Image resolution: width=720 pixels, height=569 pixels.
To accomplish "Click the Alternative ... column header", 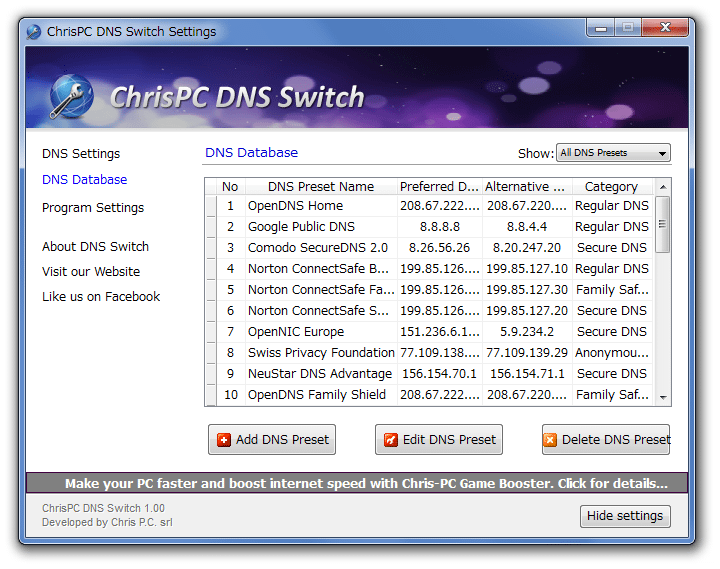I will coord(527,186).
